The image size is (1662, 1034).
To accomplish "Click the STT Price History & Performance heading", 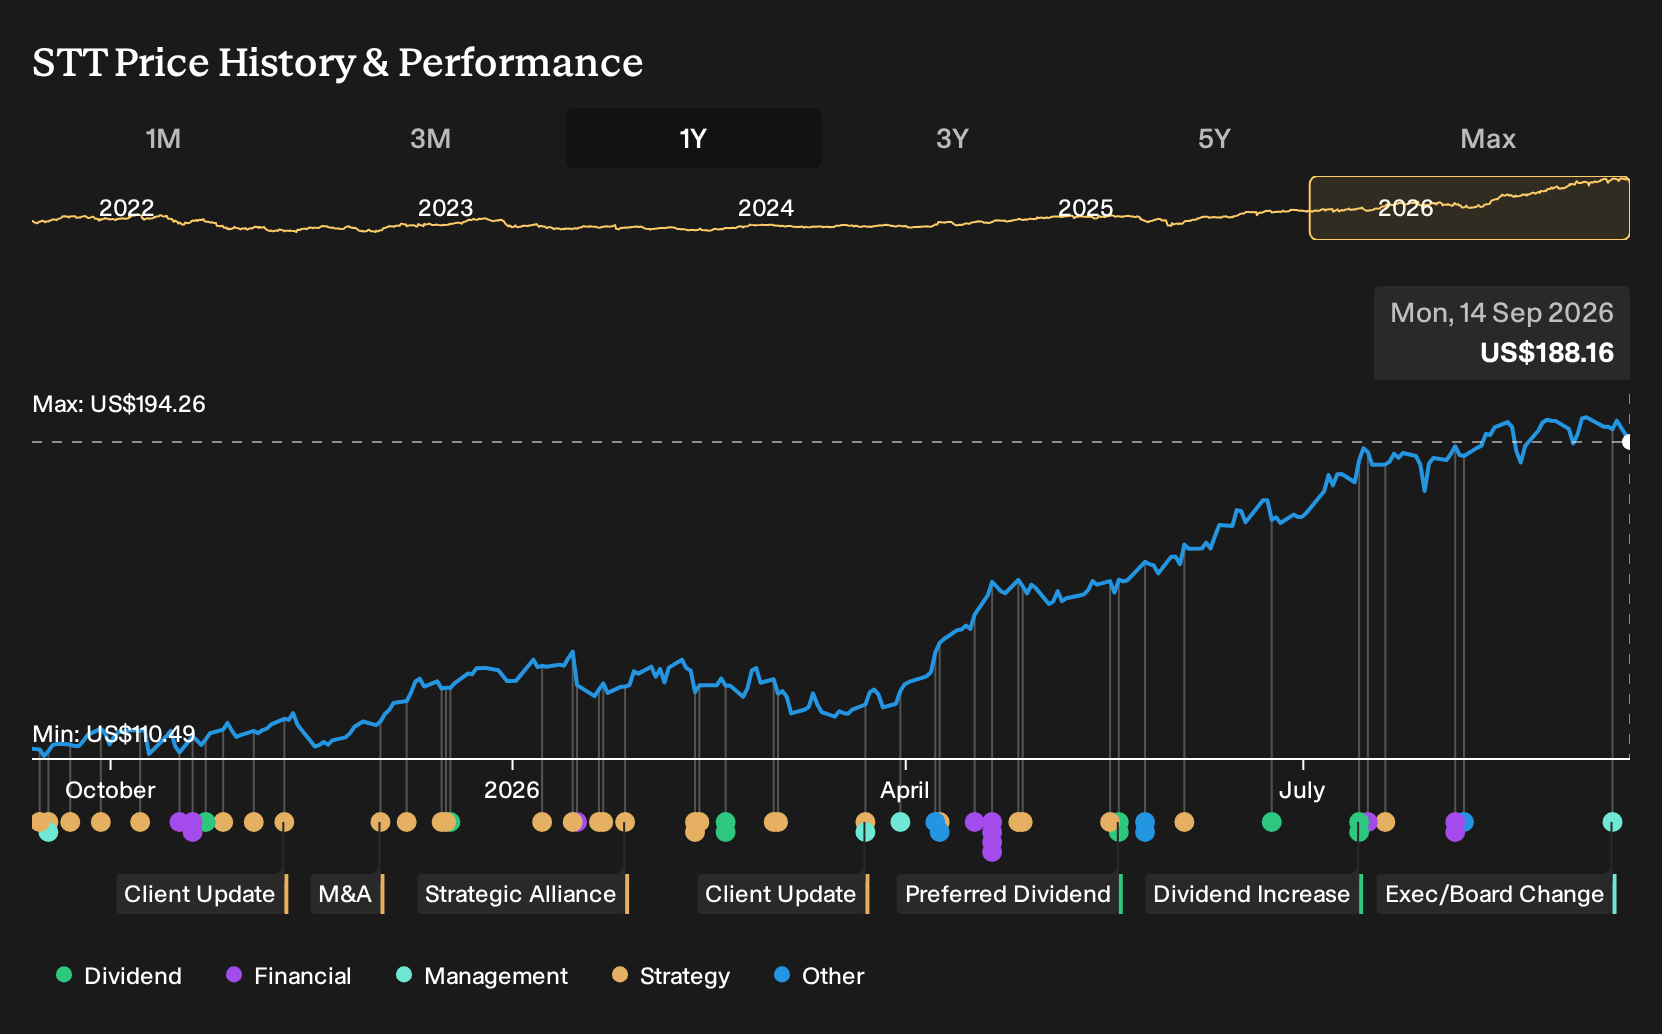I will tap(338, 62).
